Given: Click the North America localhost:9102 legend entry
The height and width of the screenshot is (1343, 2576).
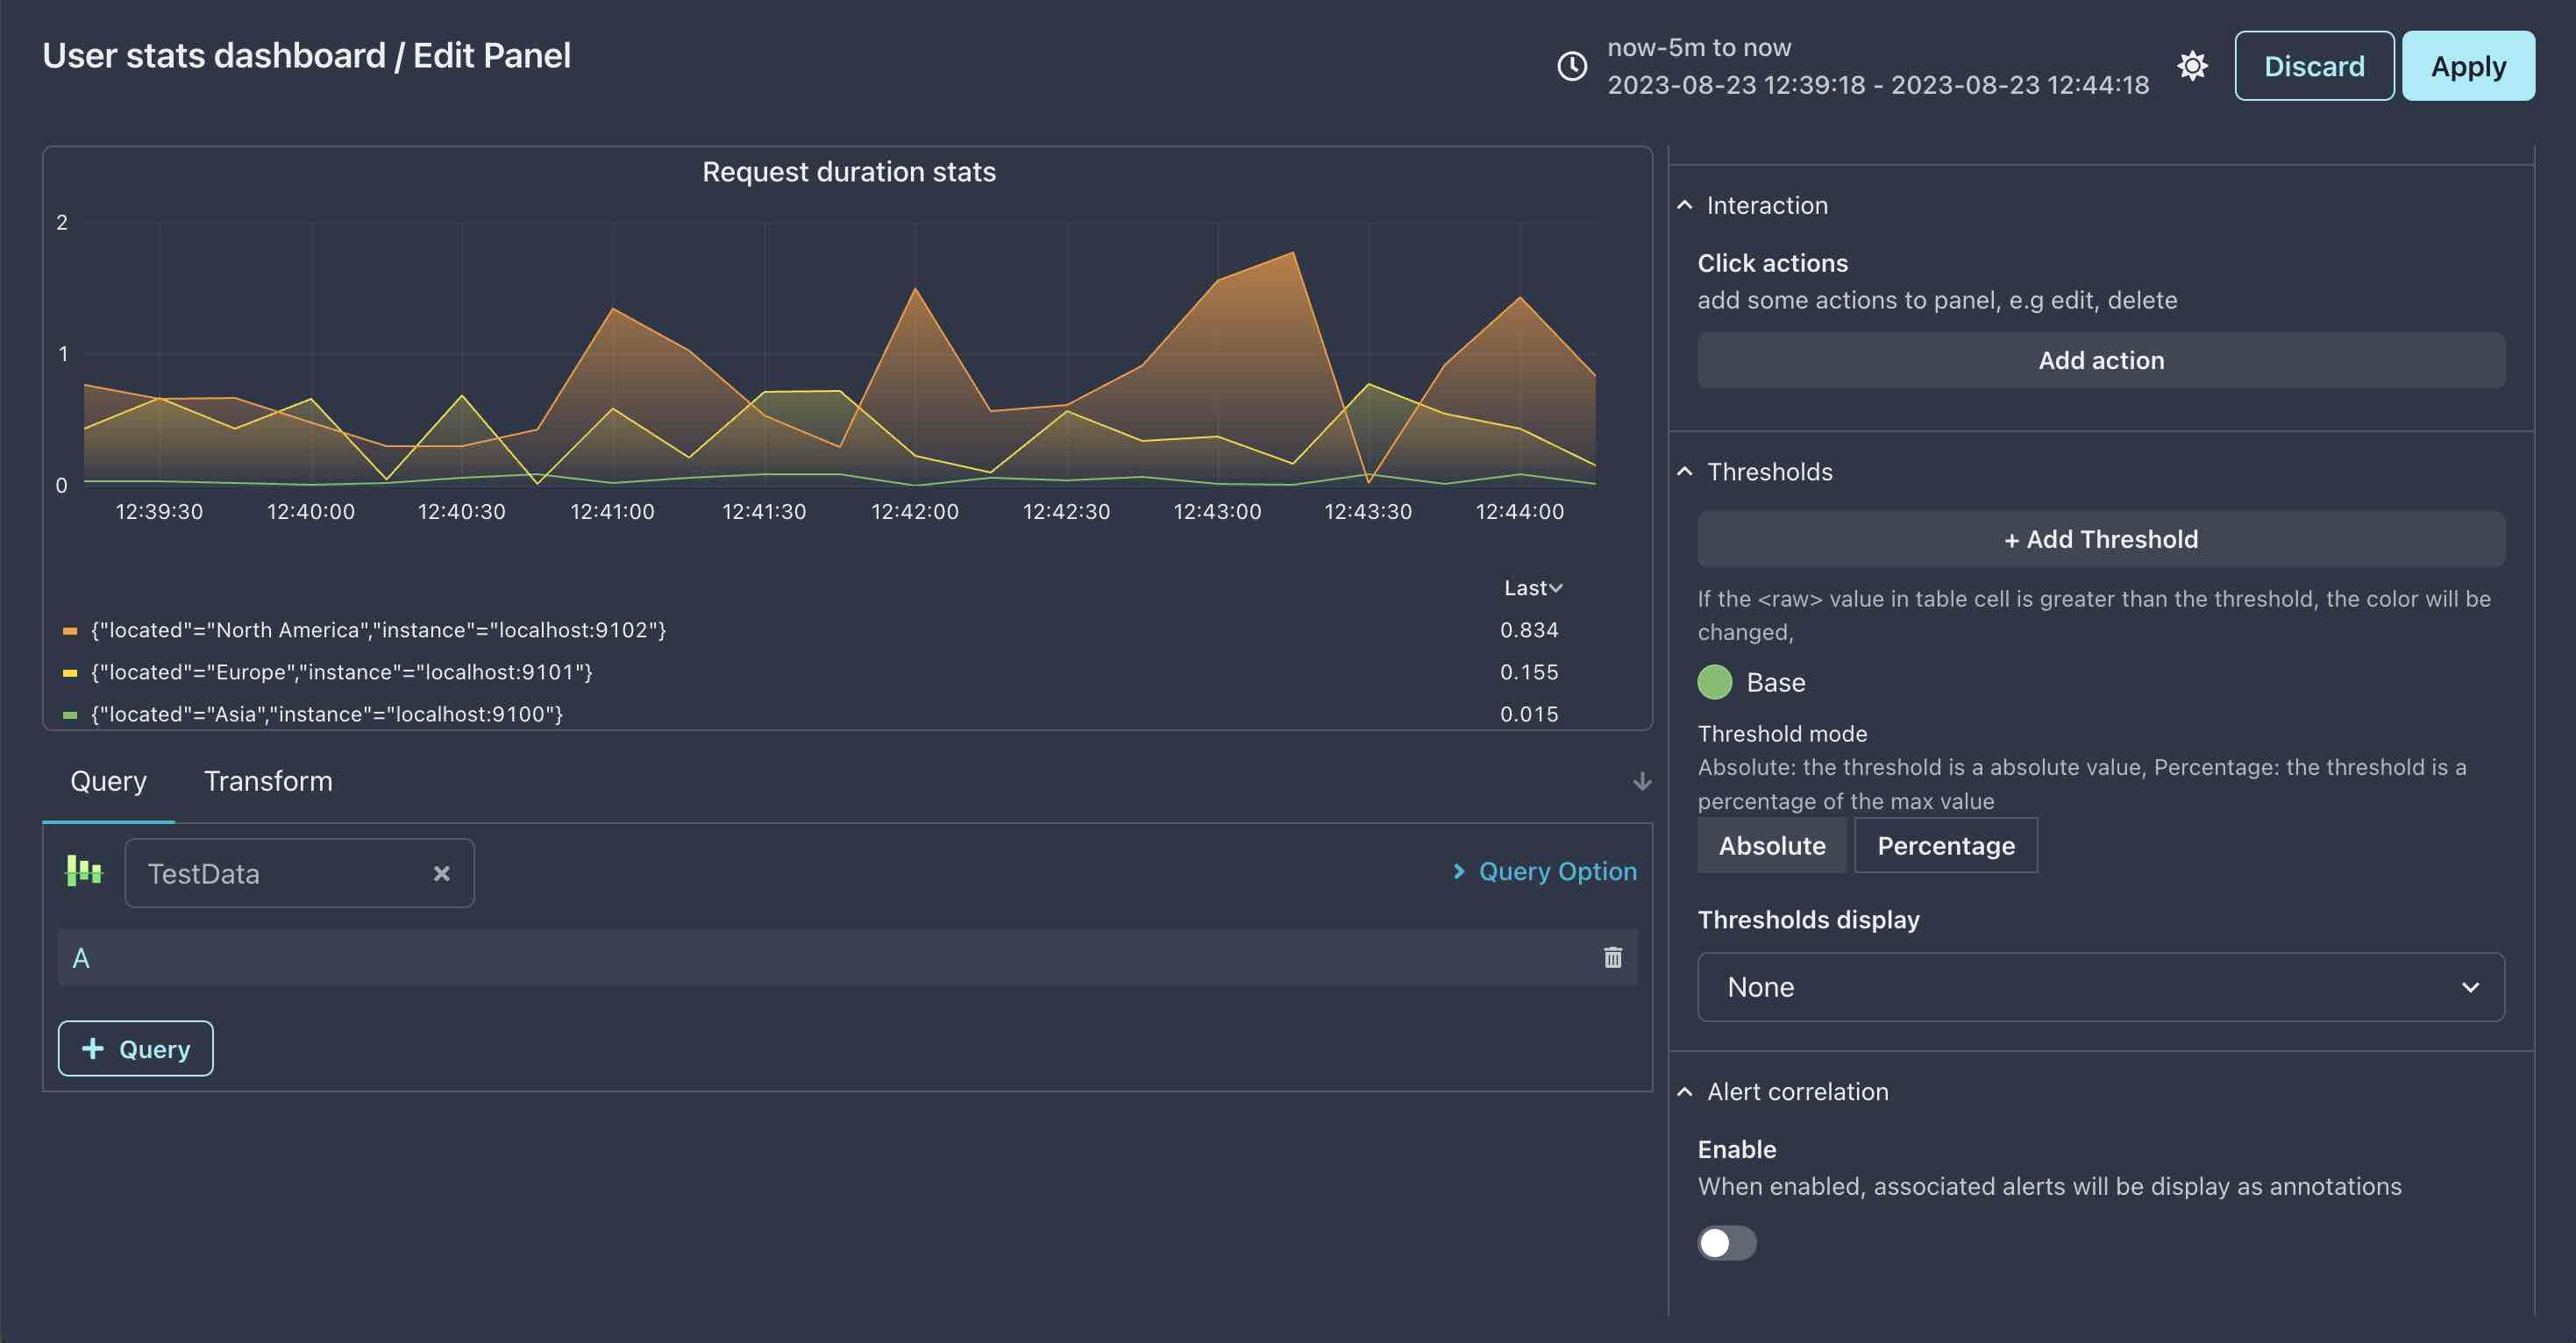Looking at the screenshot, I should (378, 630).
